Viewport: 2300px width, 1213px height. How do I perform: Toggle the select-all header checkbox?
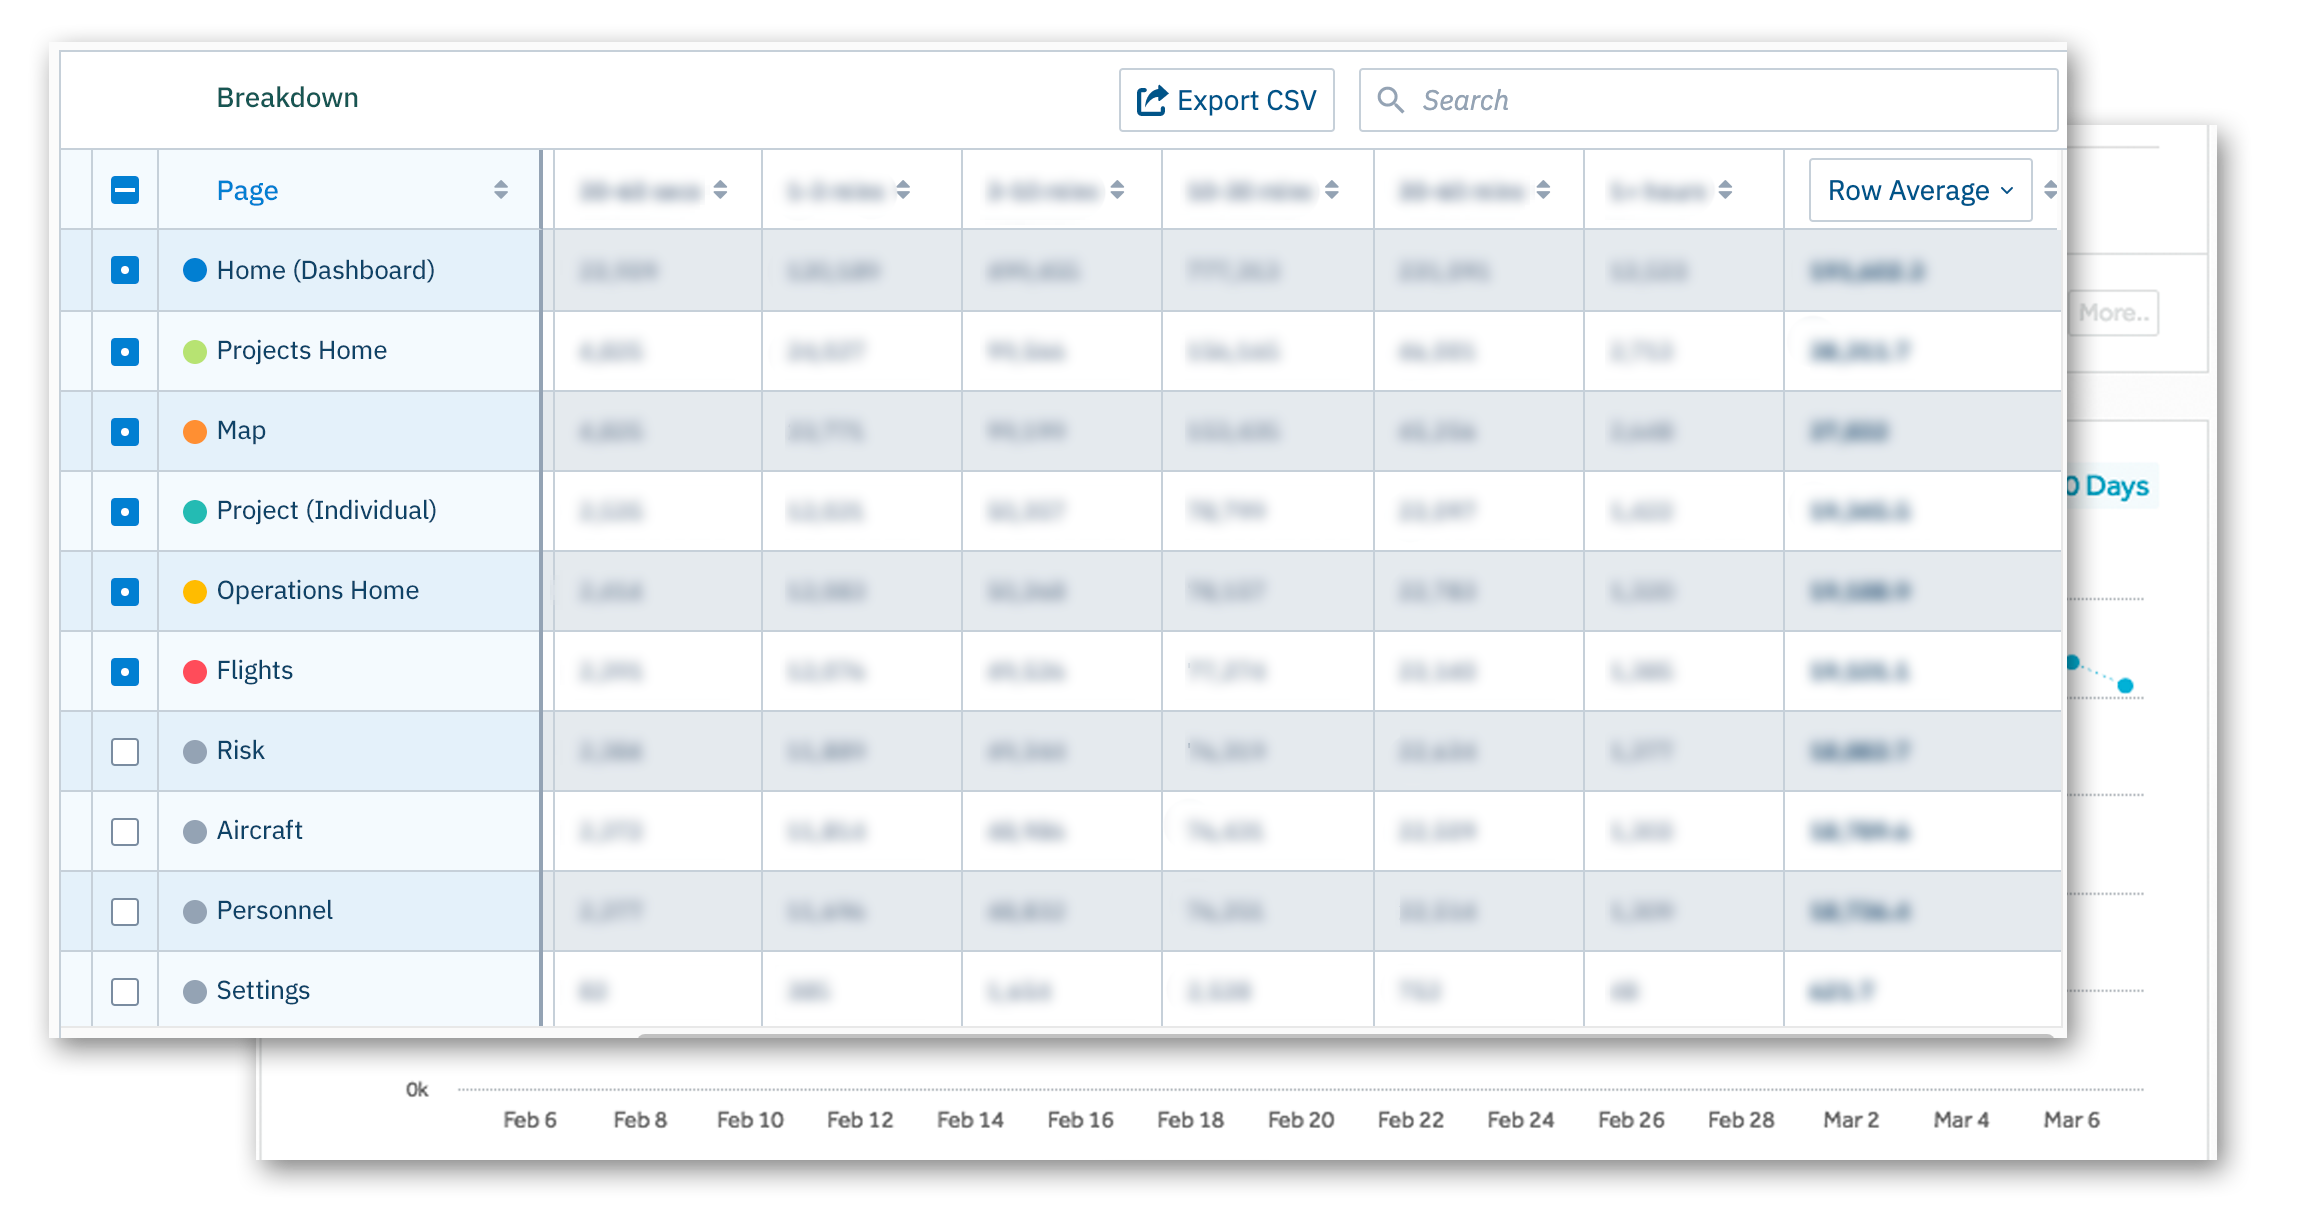tap(125, 190)
